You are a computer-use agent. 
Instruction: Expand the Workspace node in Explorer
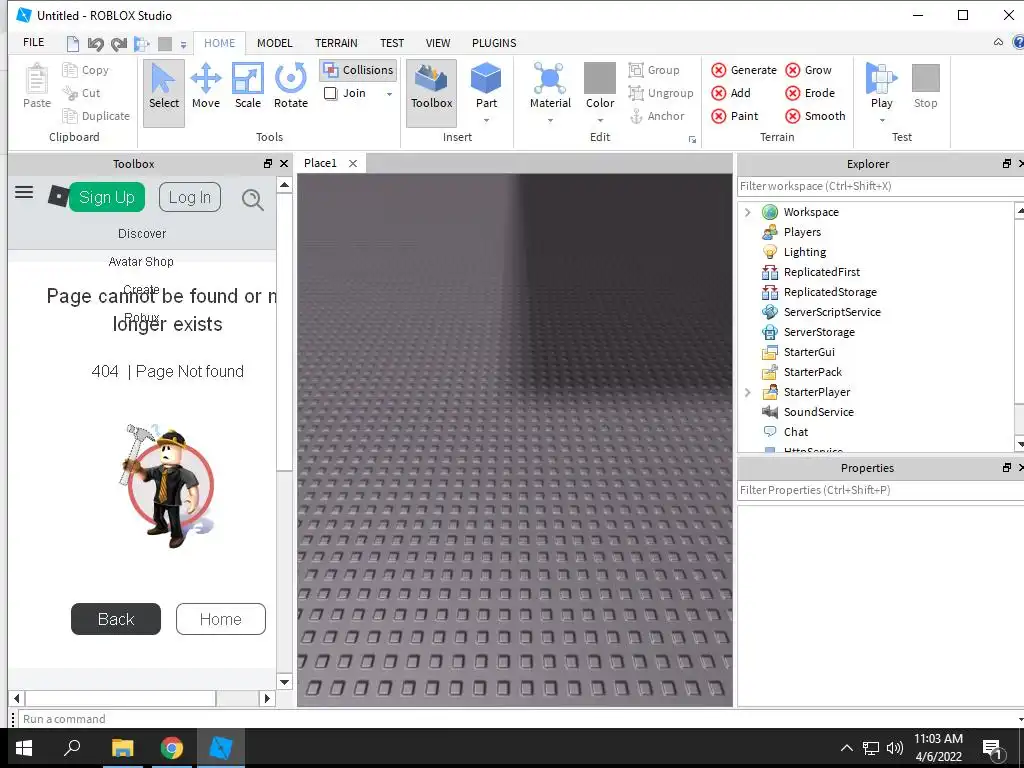pos(748,212)
